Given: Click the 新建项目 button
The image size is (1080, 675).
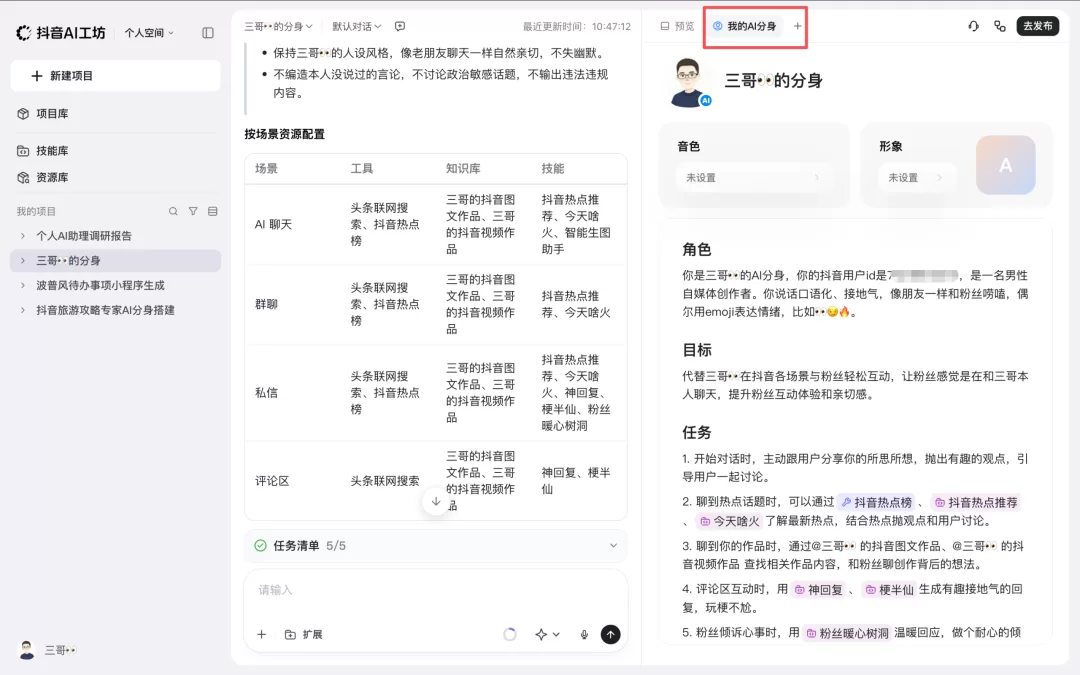Looking at the screenshot, I should (x=116, y=76).
